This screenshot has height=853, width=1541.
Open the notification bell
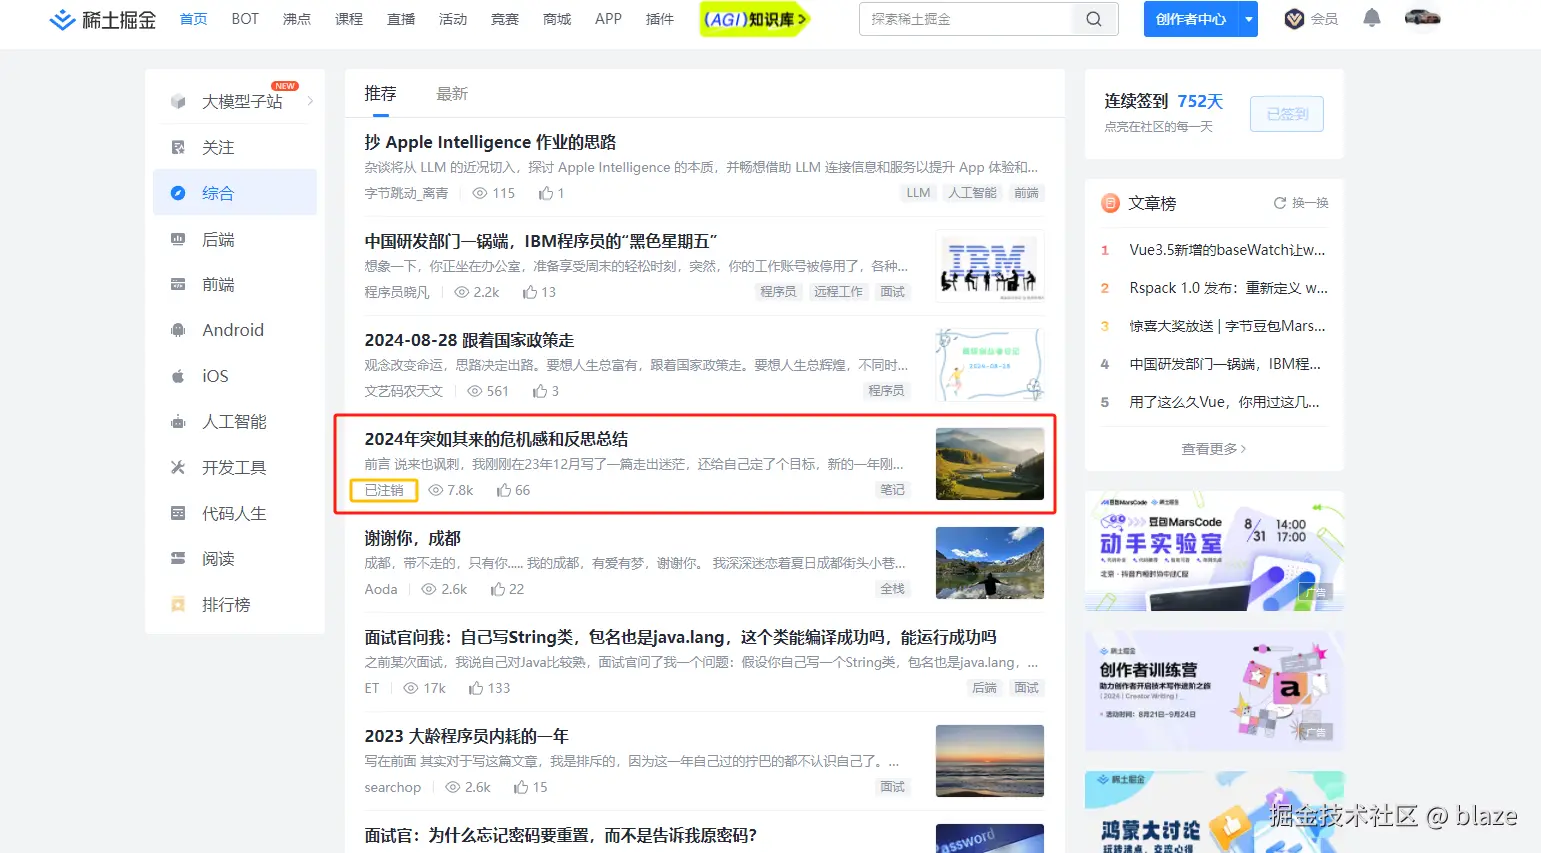[1371, 18]
